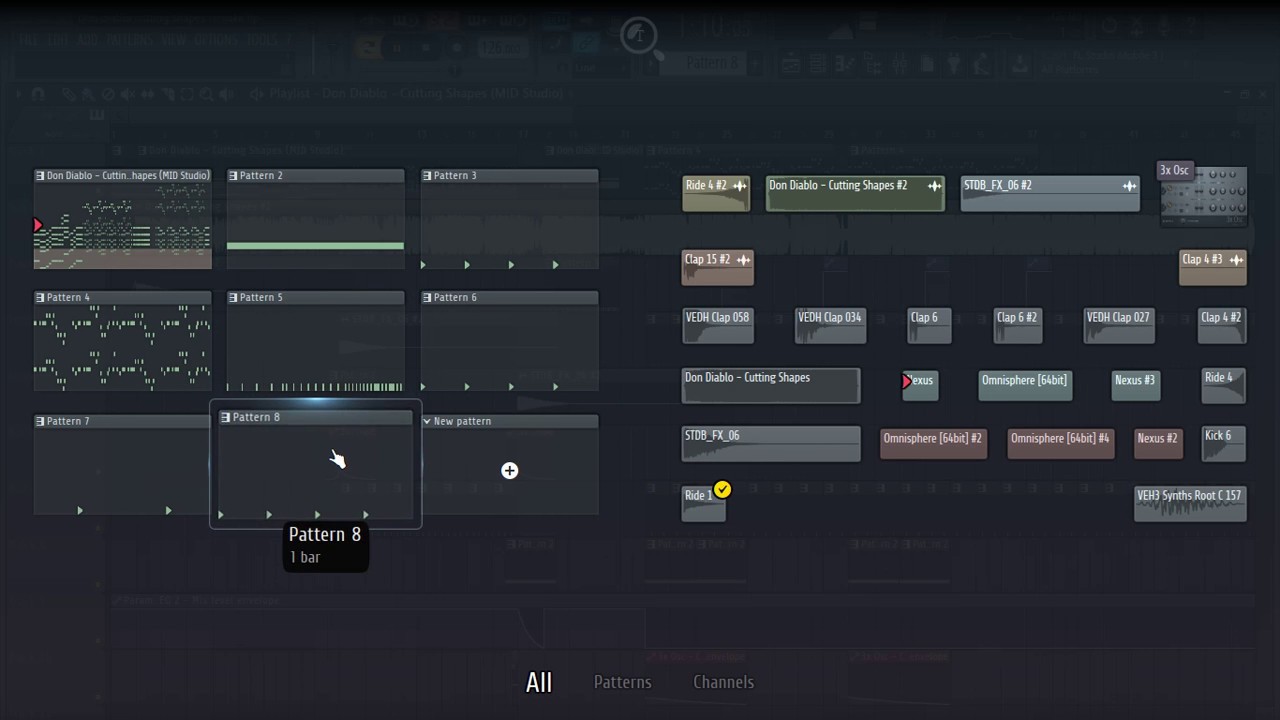Select the Pattern 6 thumbnail

pyautogui.click(x=509, y=341)
